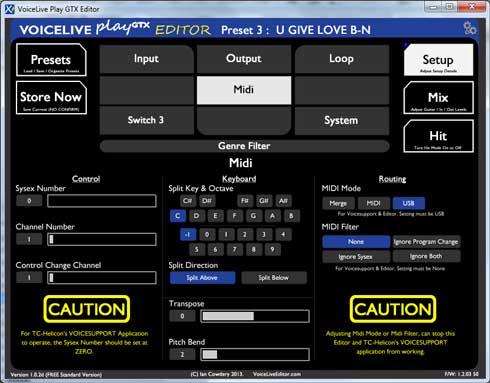
Task: Choose Split Below direction
Action: coord(273,277)
